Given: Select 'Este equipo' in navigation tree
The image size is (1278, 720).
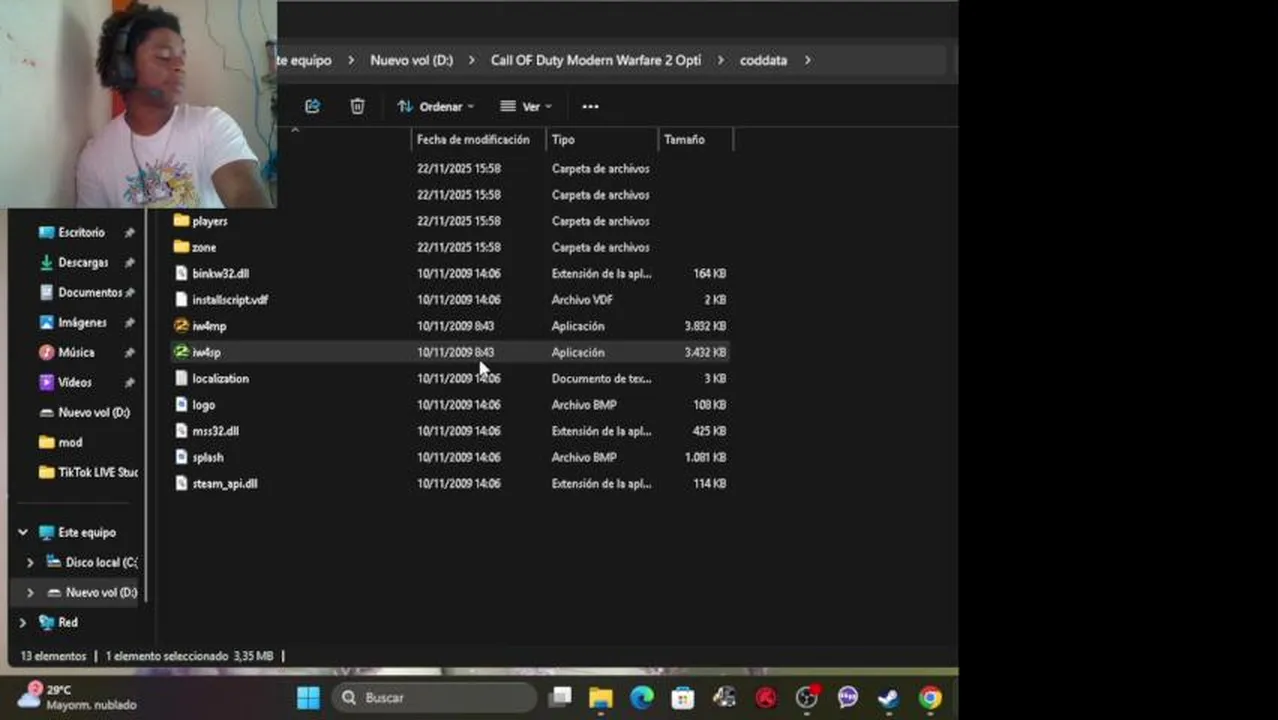Looking at the screenshot, I should pyautogui.click(x=86, y=533).
